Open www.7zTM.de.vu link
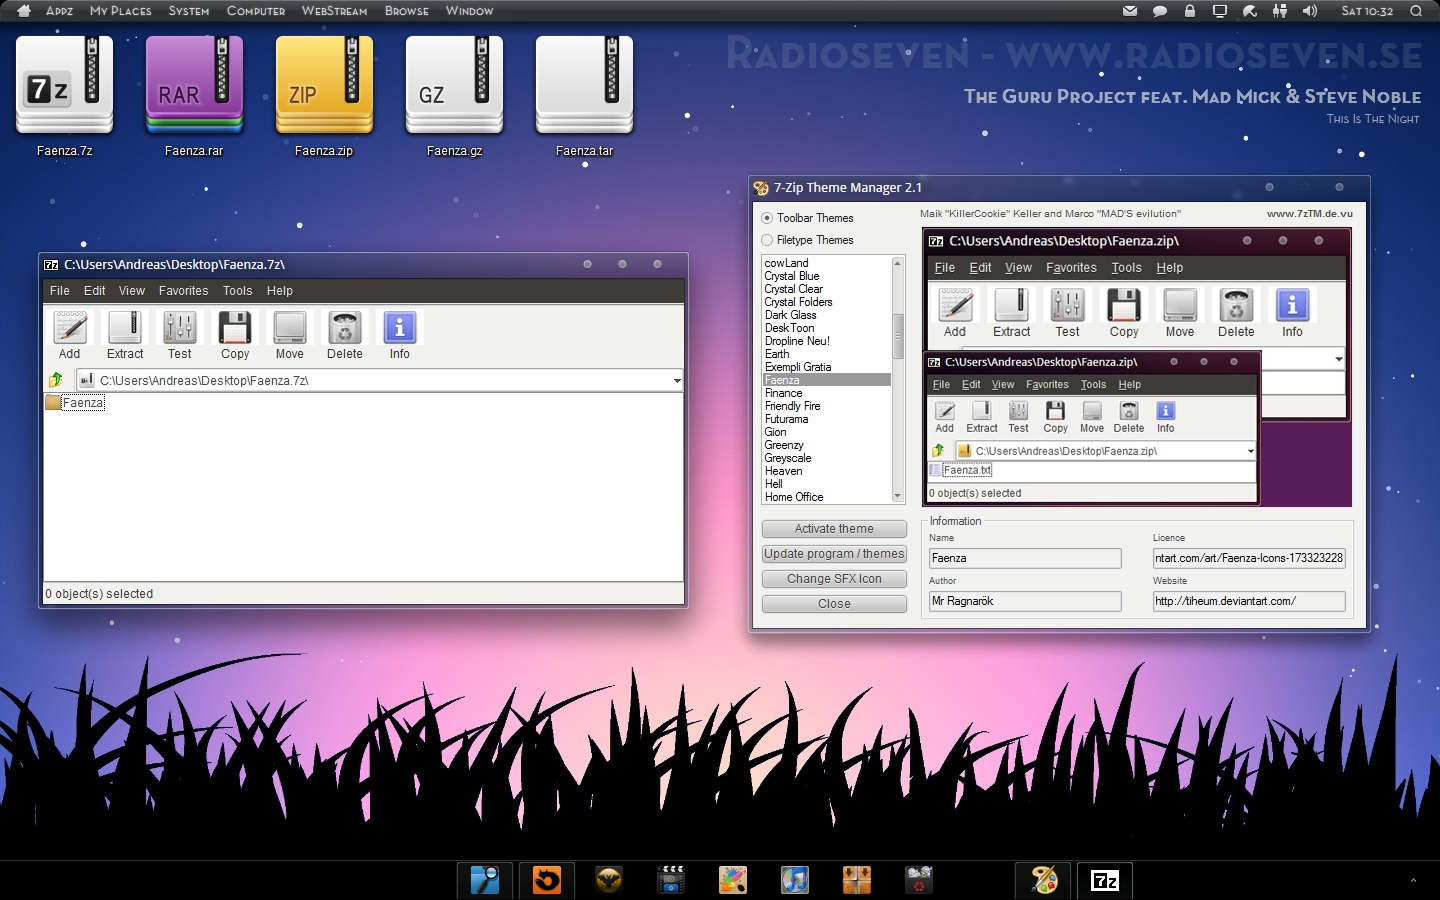 [x=1309, y=213]
